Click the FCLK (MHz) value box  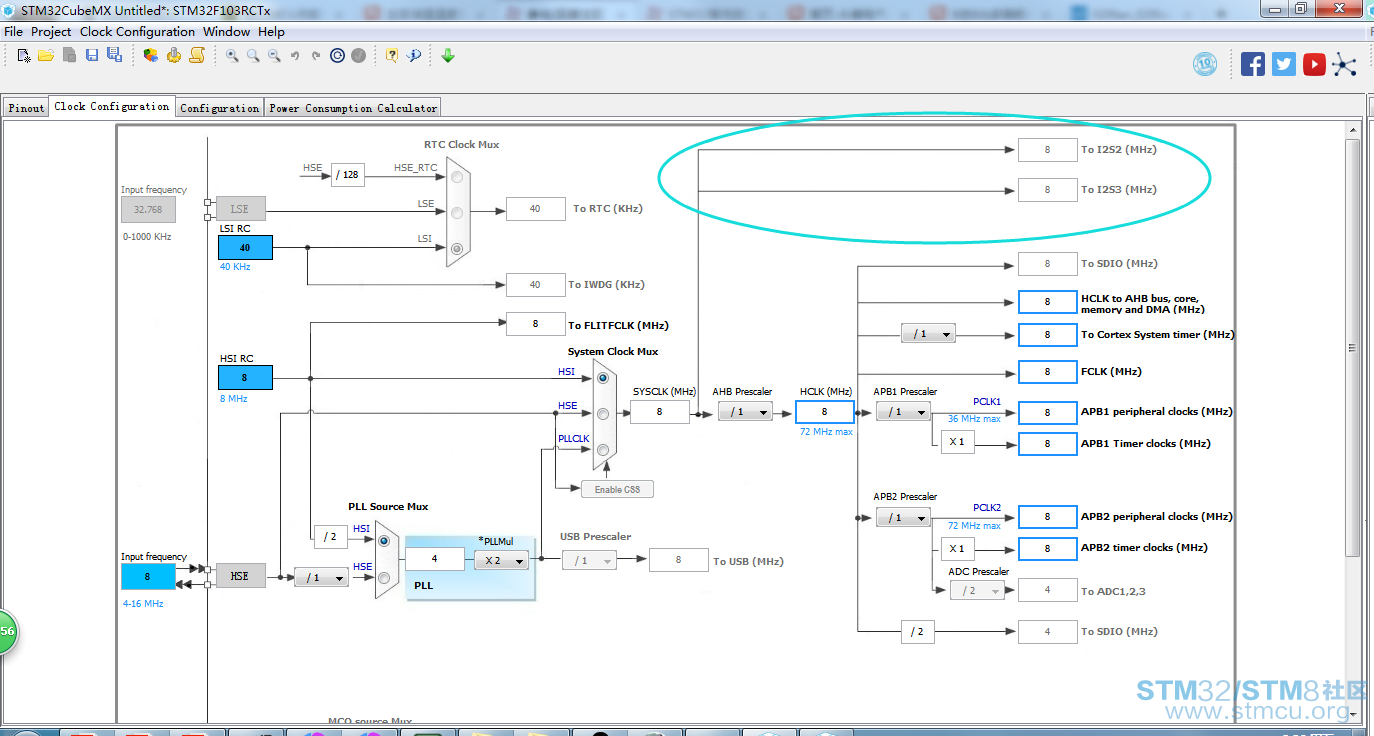click(x=1047, y=372)
